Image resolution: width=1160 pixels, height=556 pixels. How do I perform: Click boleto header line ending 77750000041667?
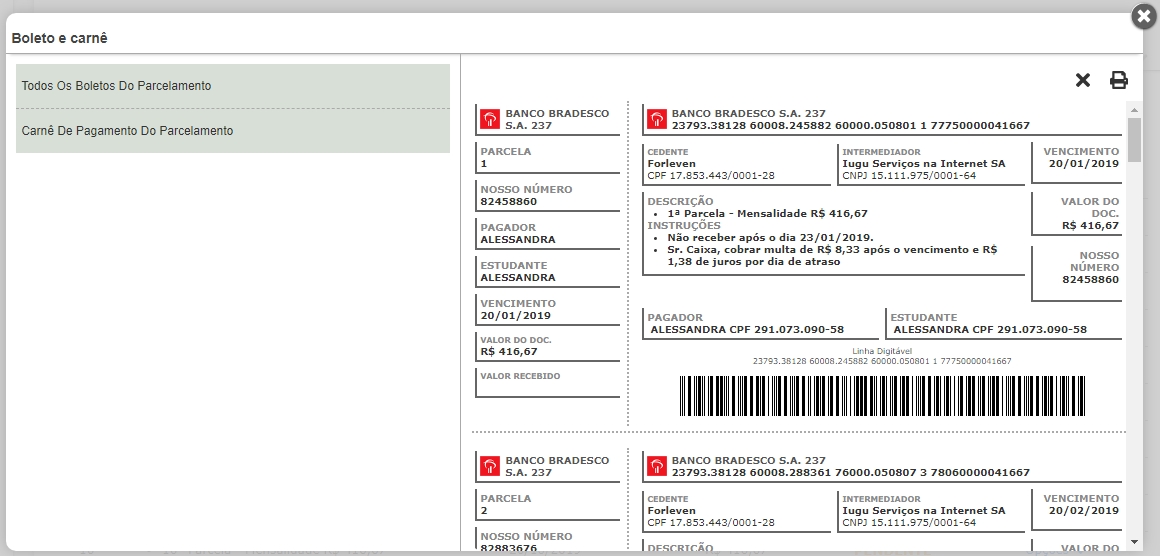tap(850, 126)
